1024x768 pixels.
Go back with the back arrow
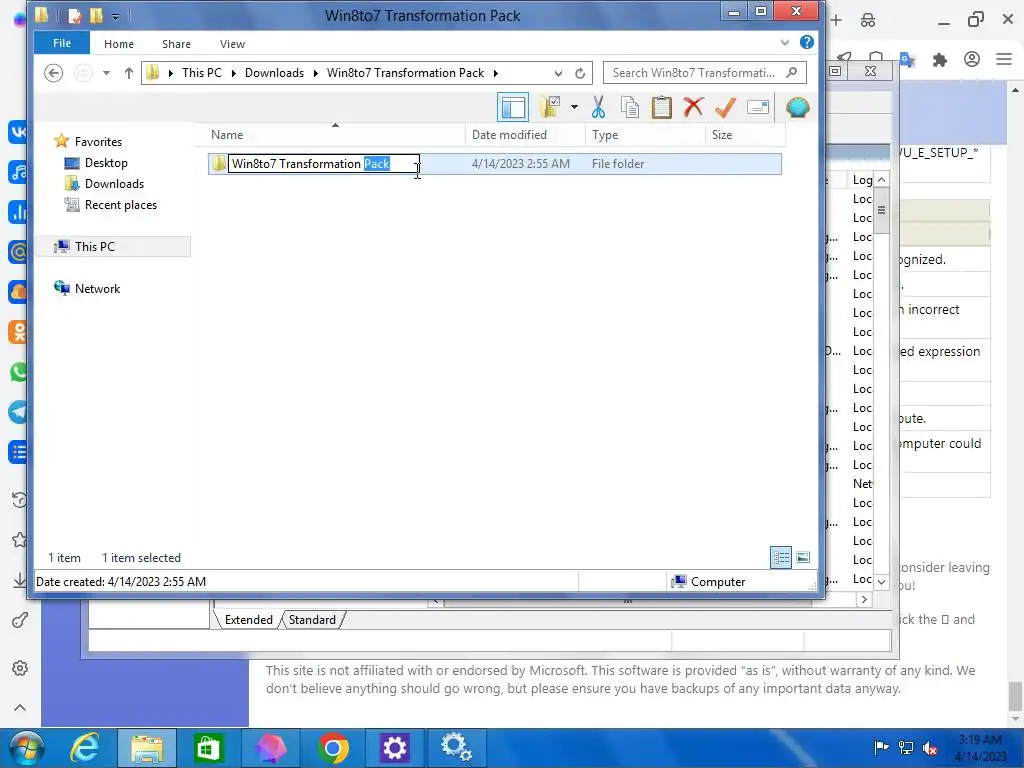coord(54,72)
